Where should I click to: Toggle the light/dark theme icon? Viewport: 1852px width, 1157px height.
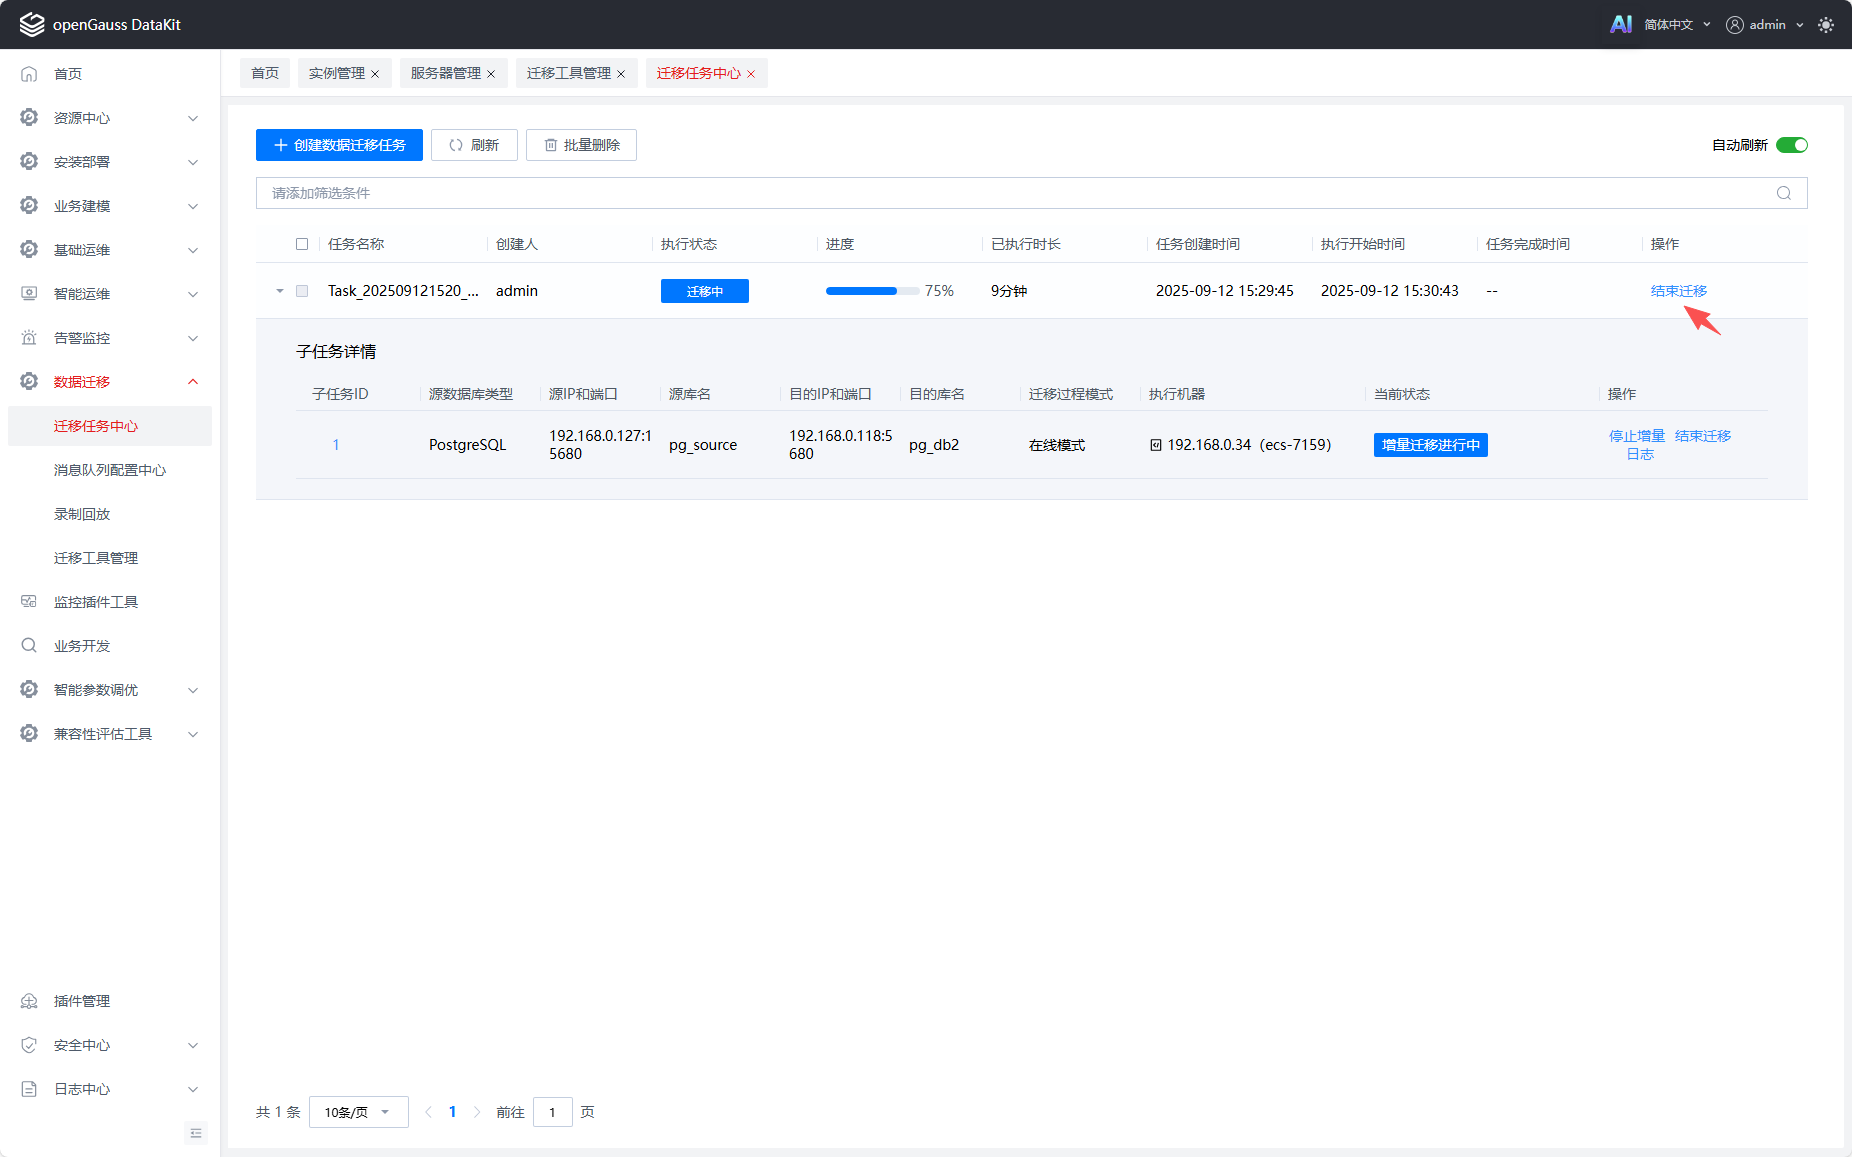tap(1826, 25)
